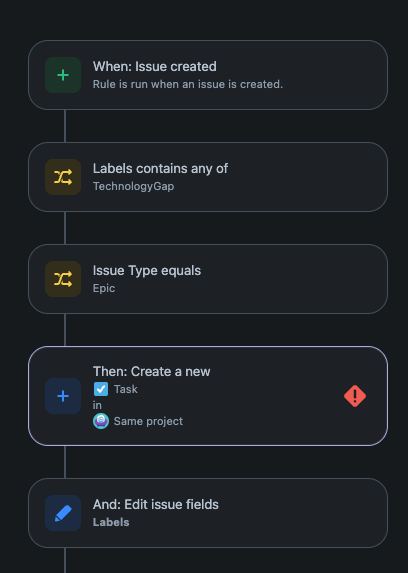
Task: Click the shuffle icon beside Issue Type equals
Action: 63,279
